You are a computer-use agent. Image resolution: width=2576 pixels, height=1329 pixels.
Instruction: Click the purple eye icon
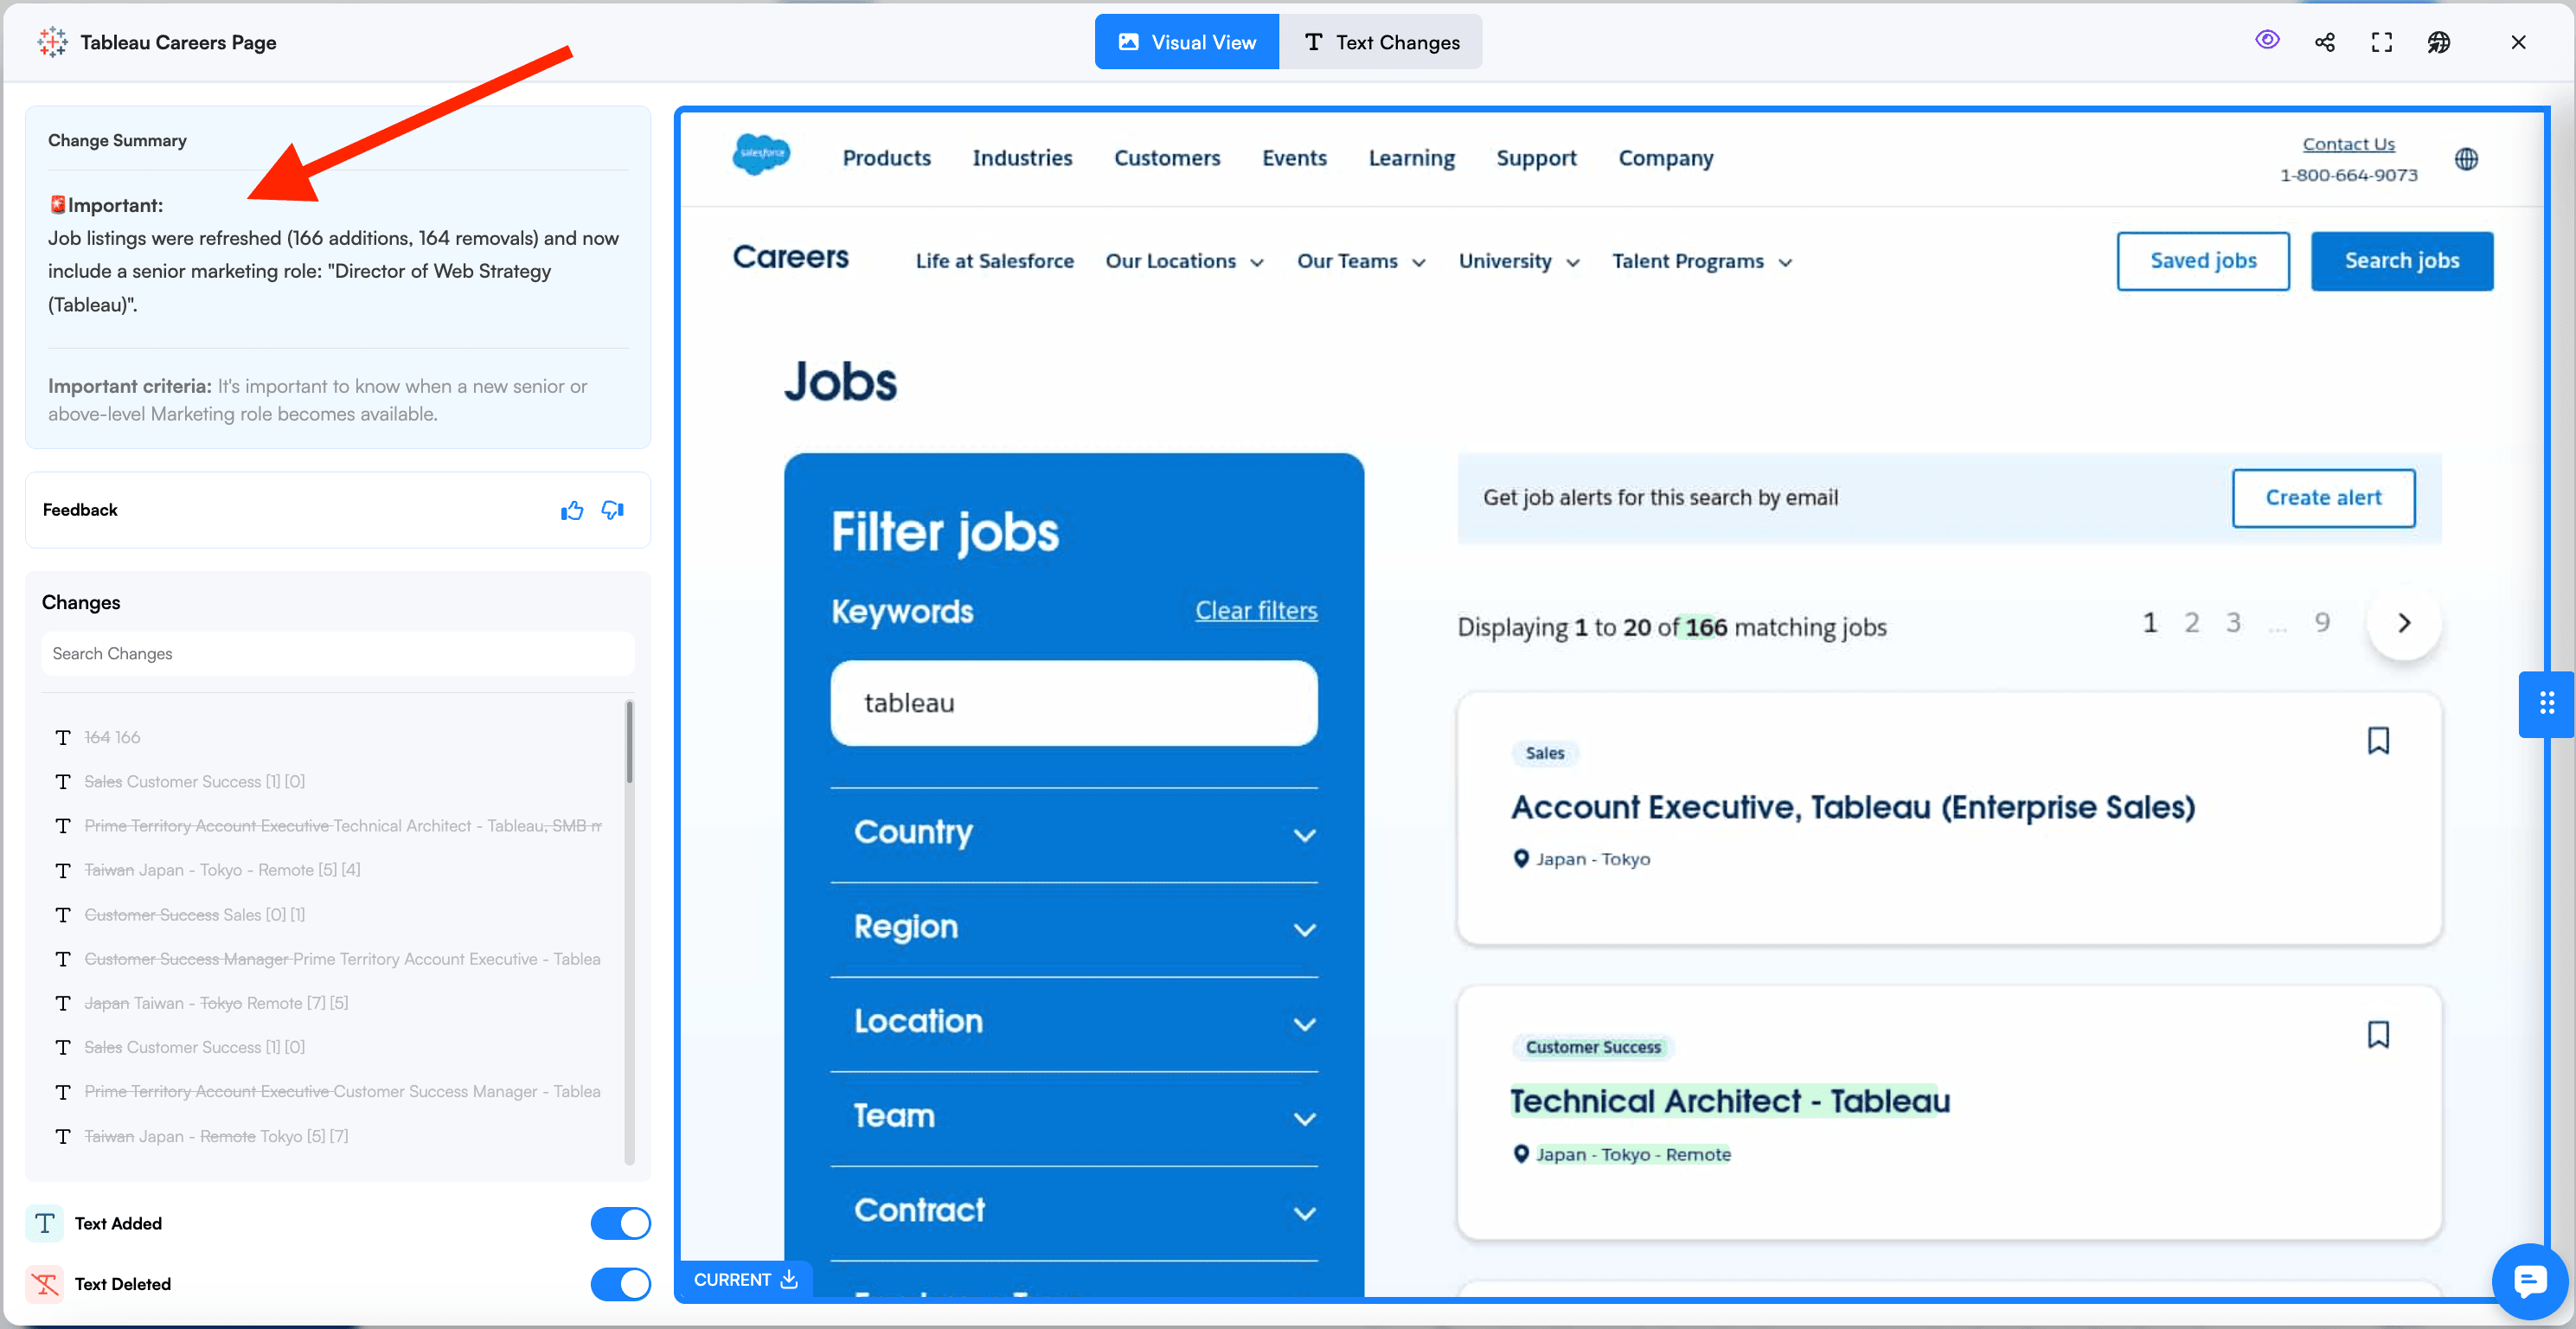[2267, 40]
